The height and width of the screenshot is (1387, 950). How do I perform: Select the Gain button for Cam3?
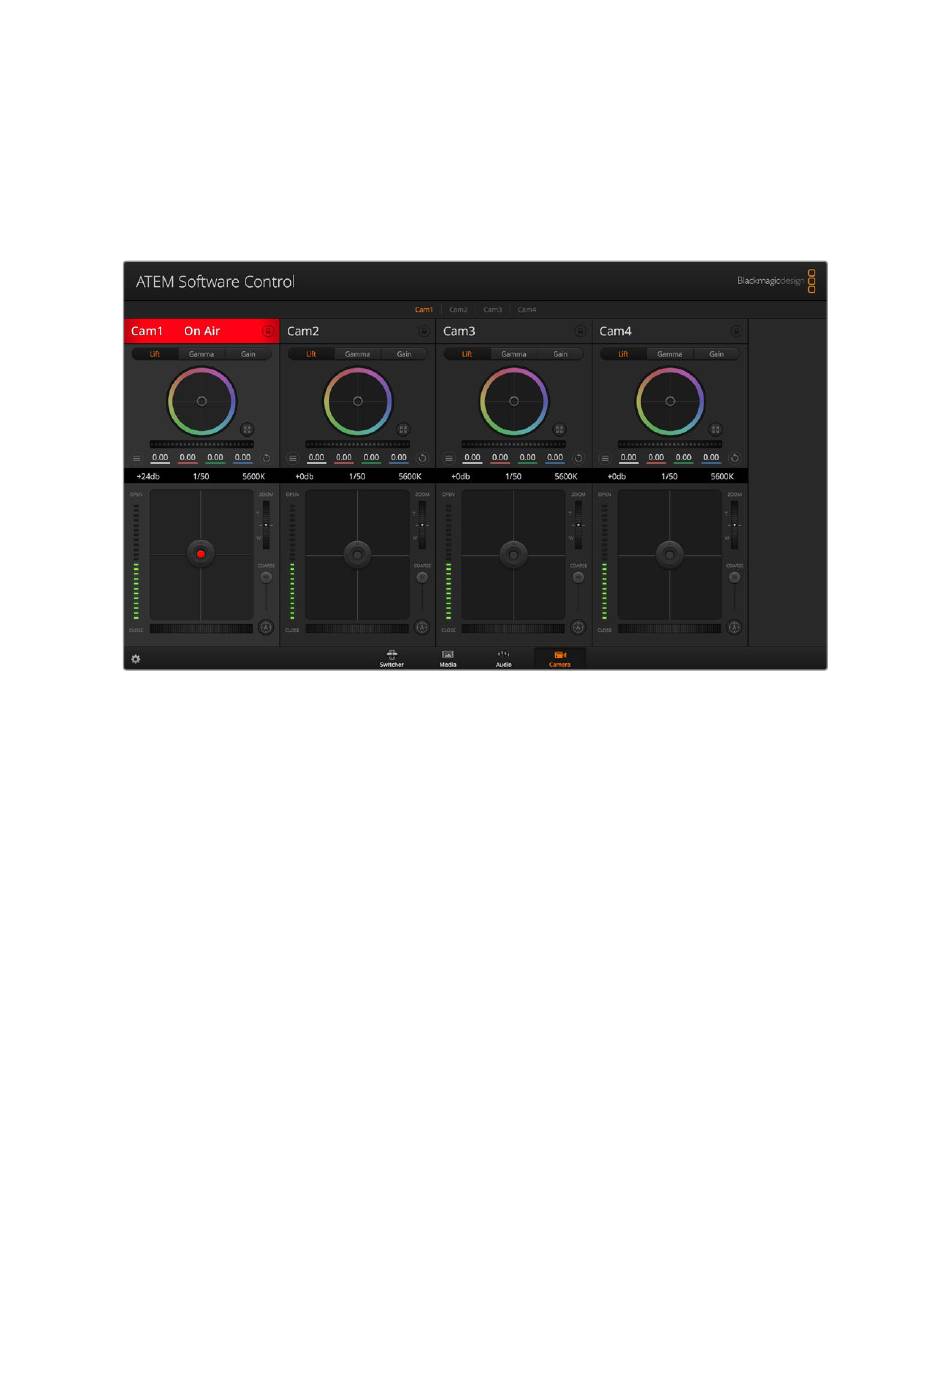560,354
